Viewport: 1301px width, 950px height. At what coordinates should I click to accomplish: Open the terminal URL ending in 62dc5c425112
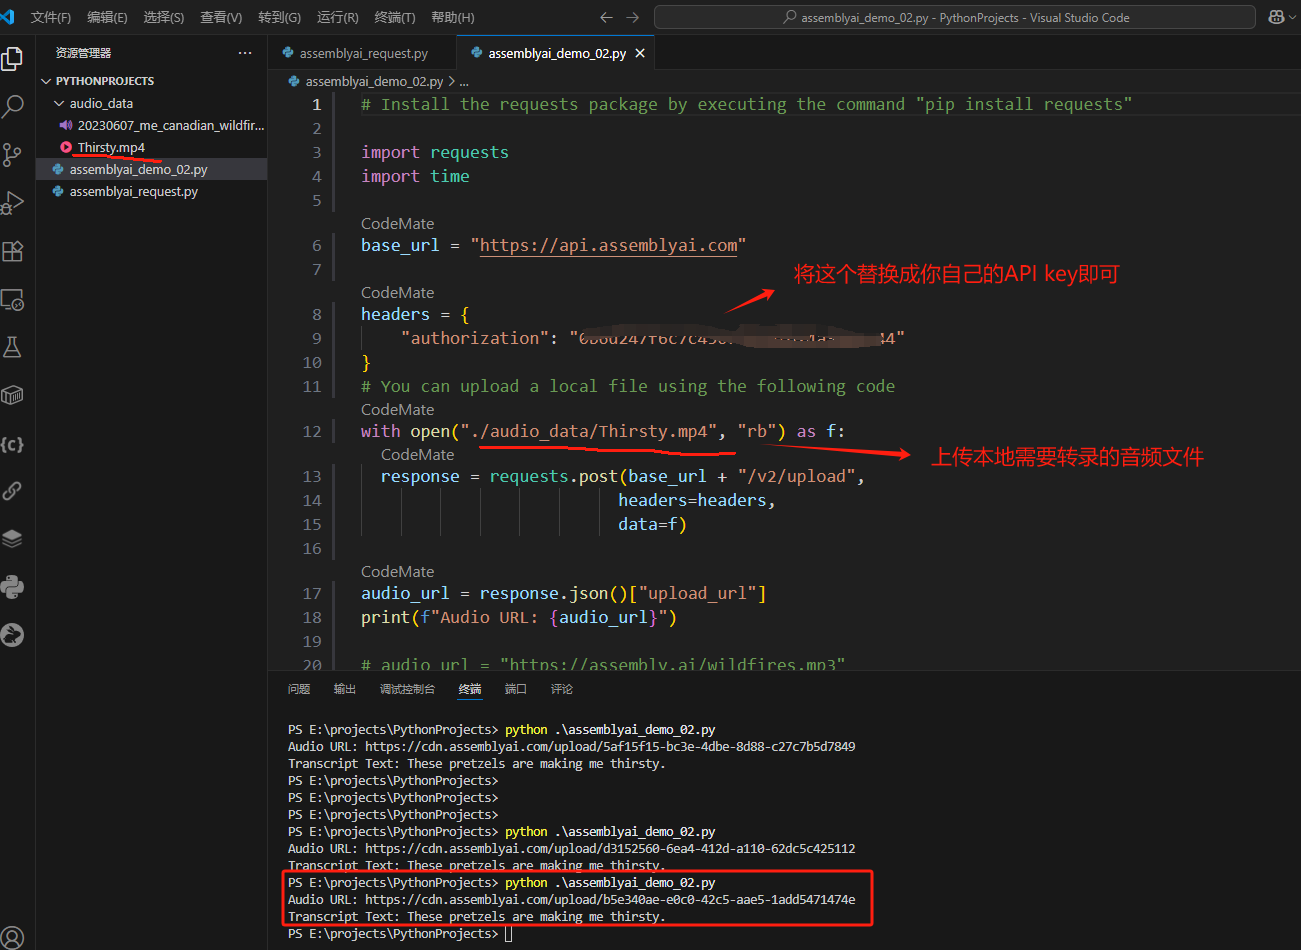click(610, 848)
